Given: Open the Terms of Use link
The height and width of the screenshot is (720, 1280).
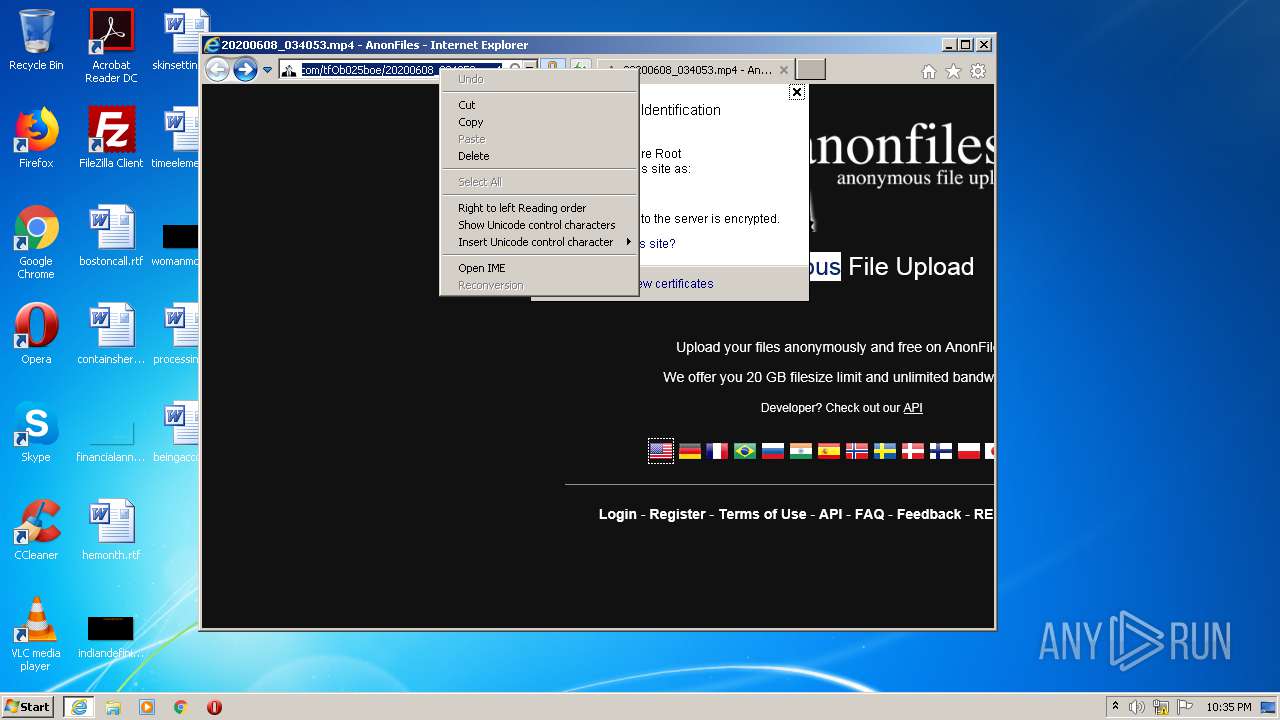Looking at the screenshot, I should 762,514.
